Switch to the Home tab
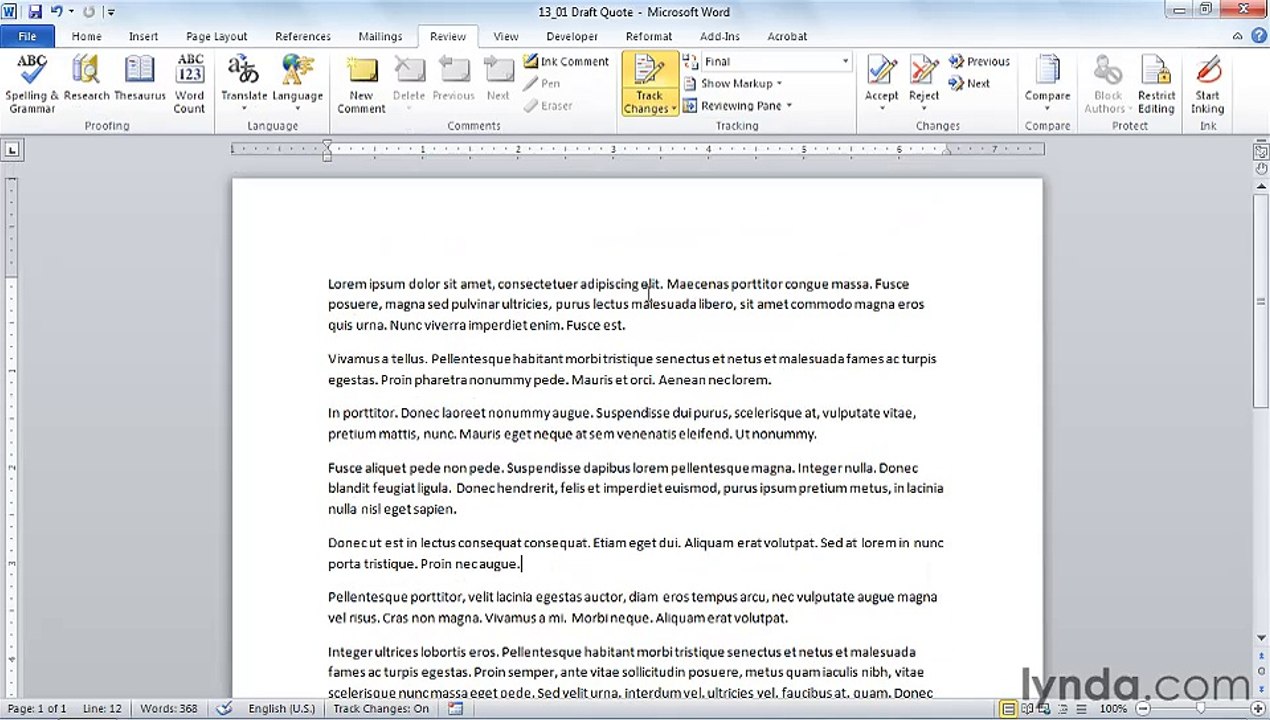 [86, 36]
